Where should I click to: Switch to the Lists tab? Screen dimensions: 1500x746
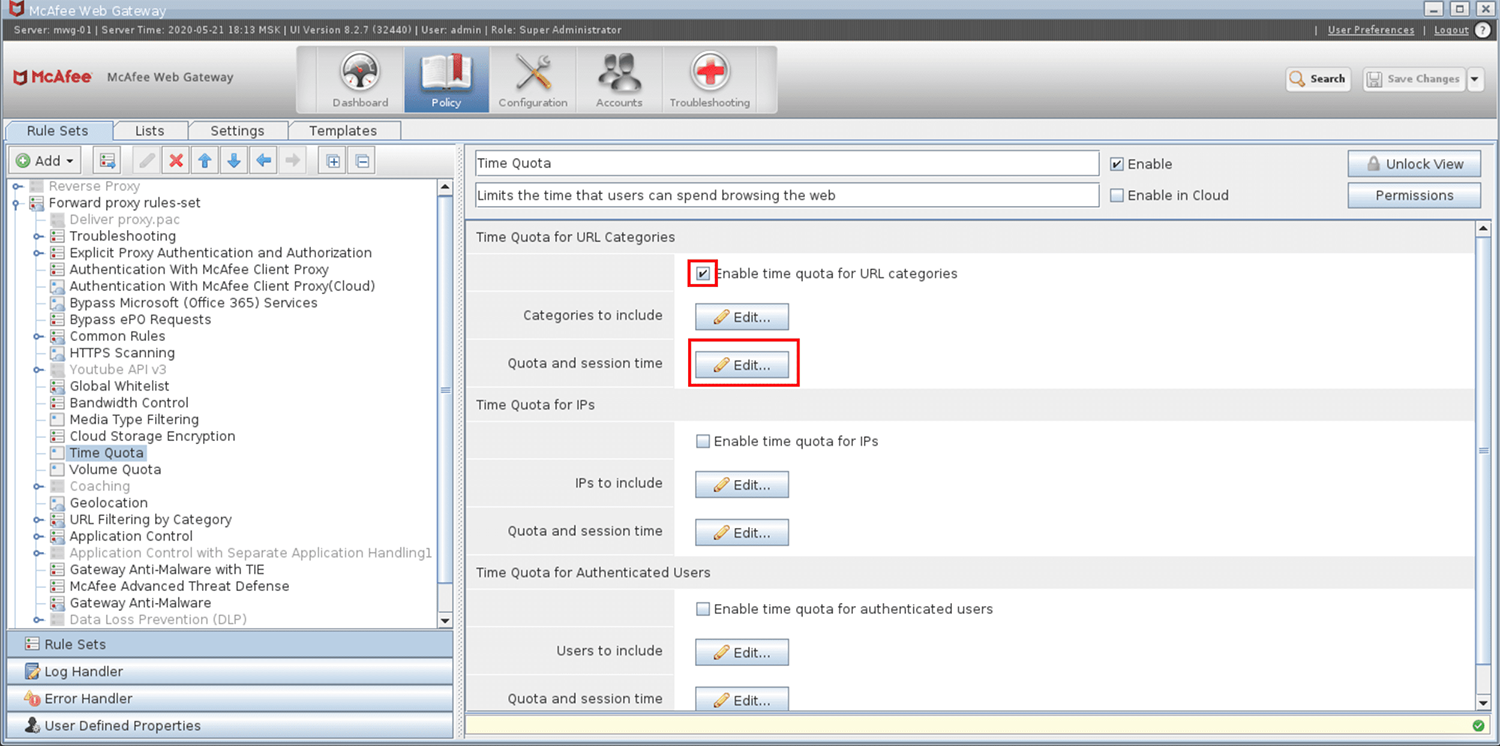click(x=149, y=131)
